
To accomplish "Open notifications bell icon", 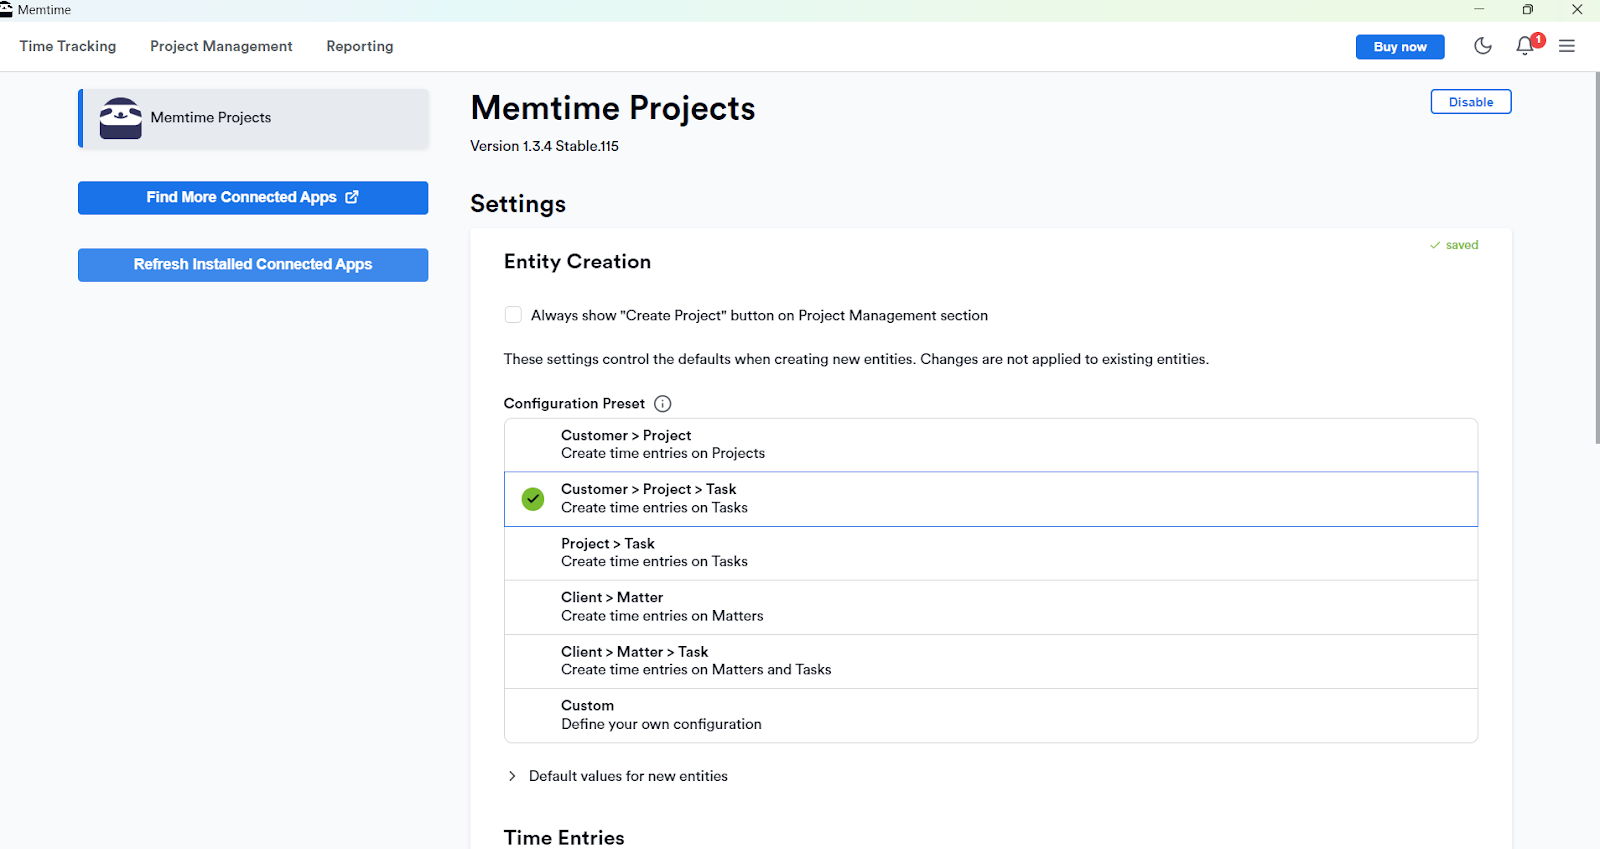I will [1525, 46].
